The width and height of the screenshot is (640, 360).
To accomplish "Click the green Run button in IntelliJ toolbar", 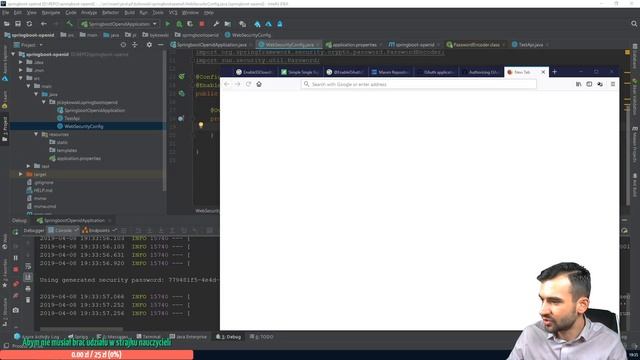I will coord(167,24).
